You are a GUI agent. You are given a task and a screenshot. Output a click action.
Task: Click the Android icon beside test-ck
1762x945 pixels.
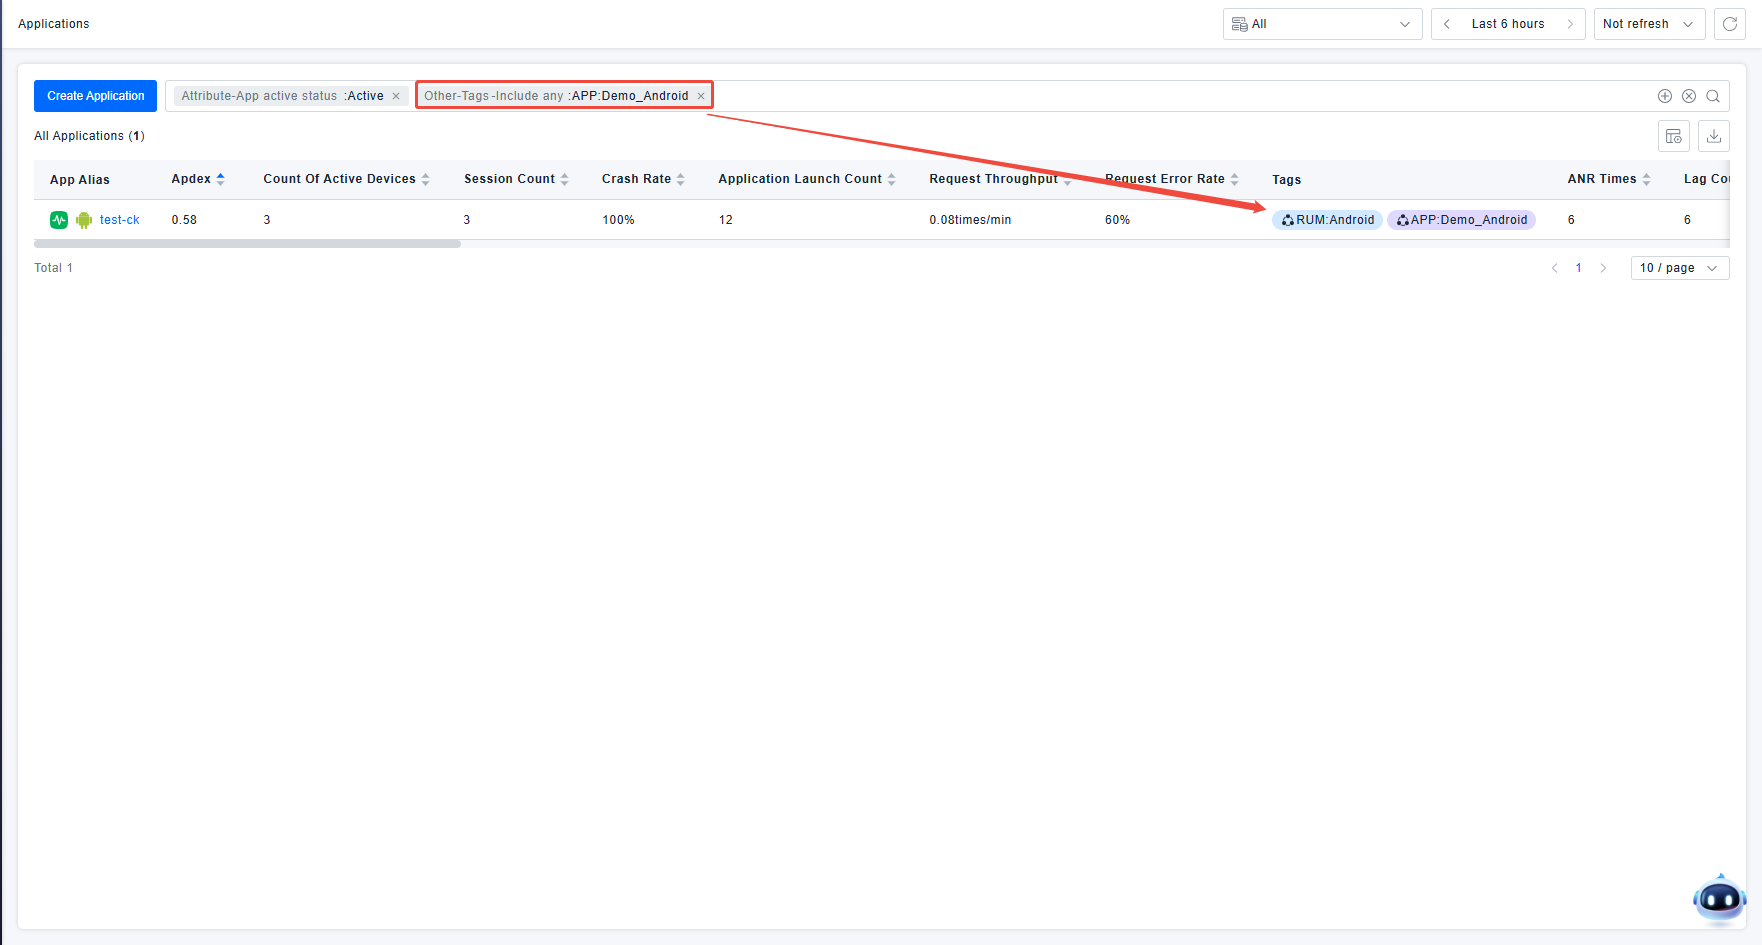[84, 220]
